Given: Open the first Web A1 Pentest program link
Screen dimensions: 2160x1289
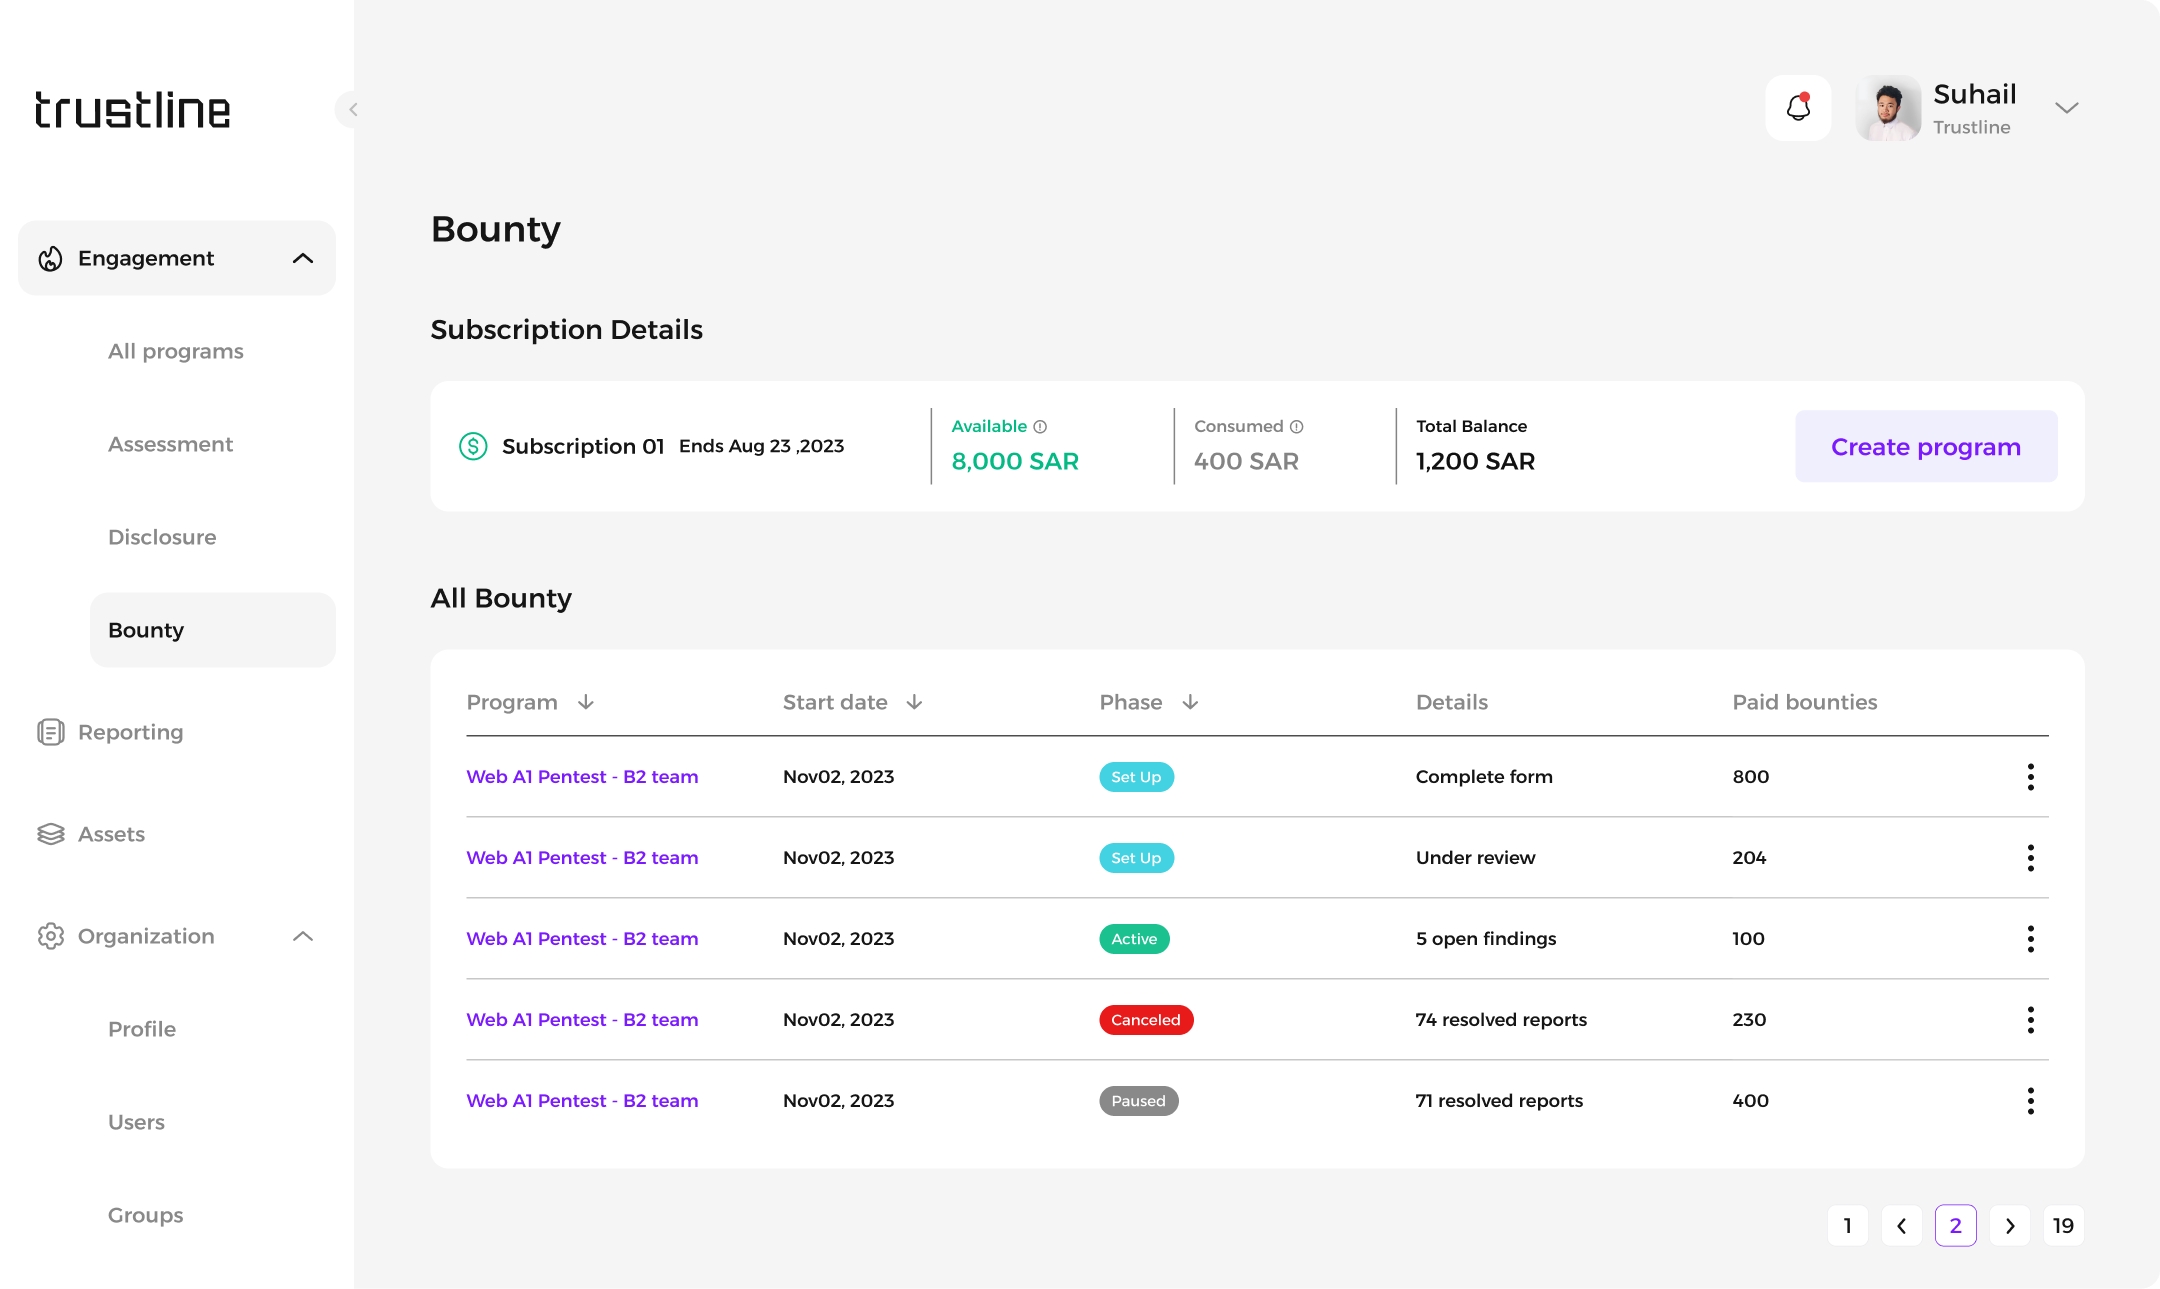Looking at the screenshot, I should [582, 777].
